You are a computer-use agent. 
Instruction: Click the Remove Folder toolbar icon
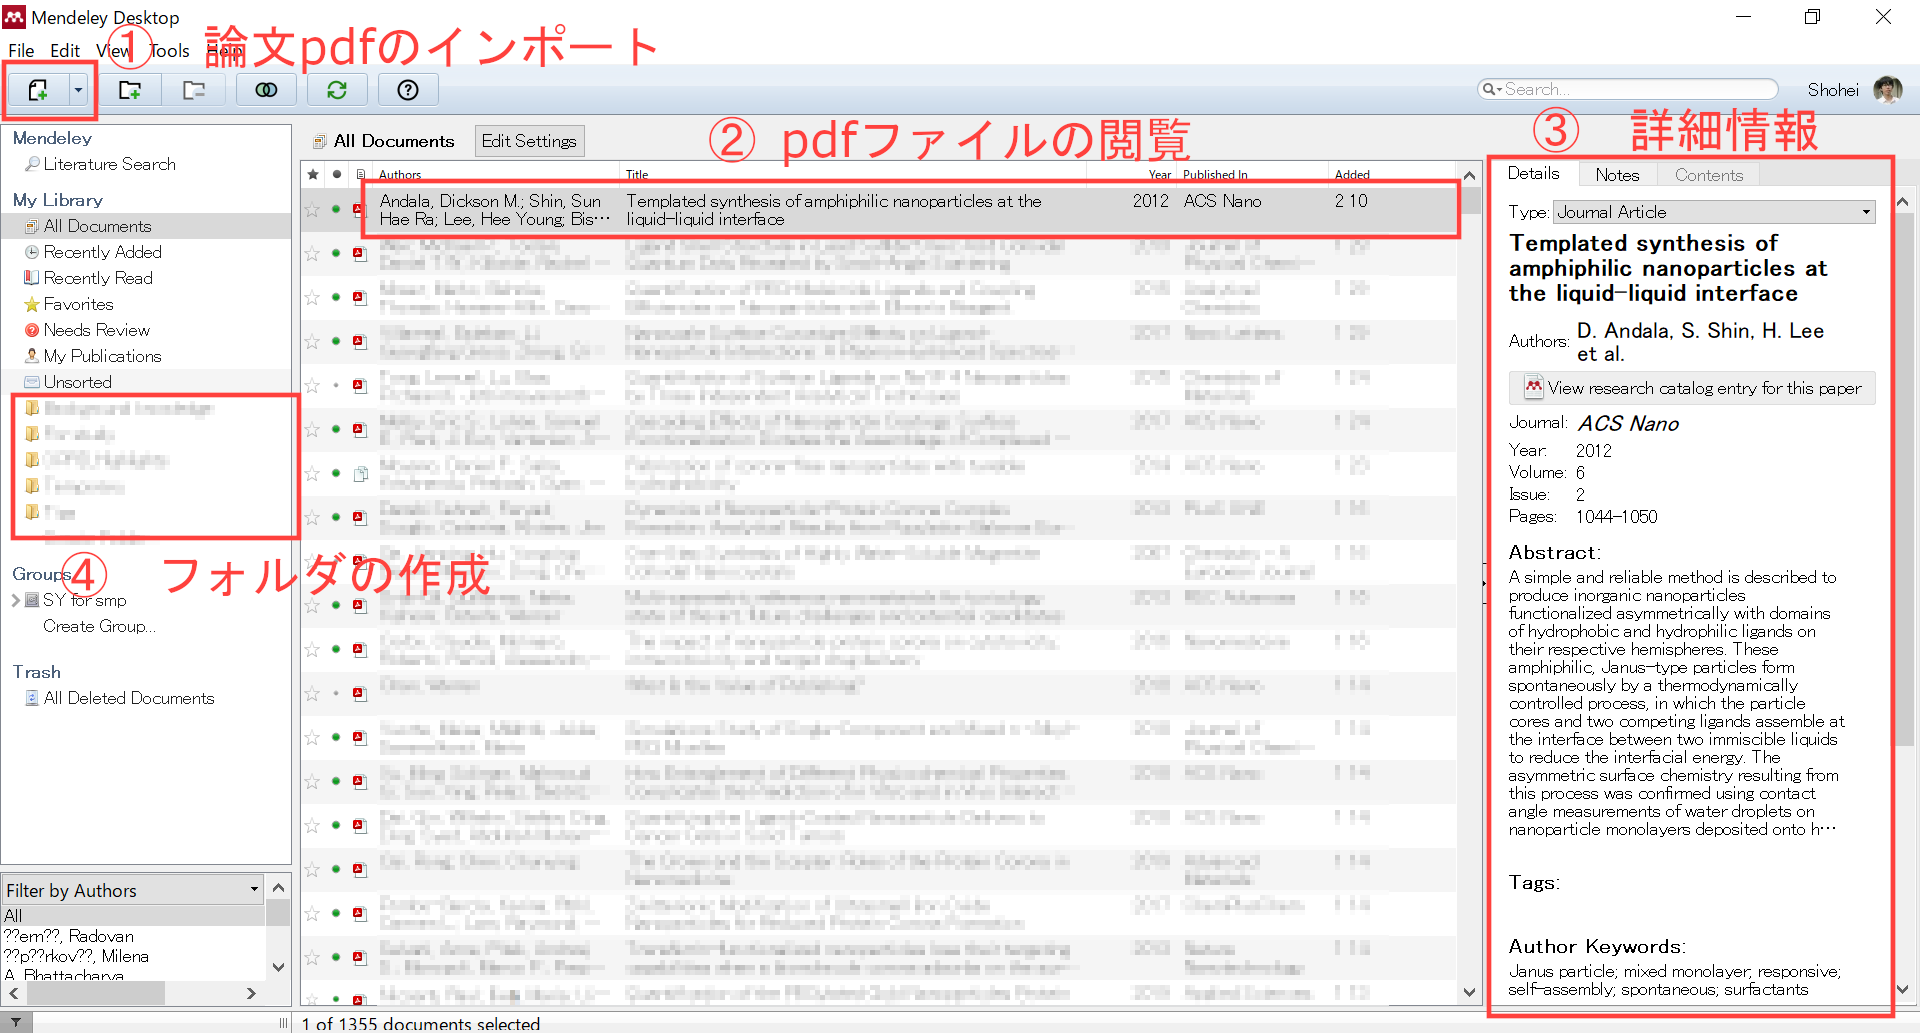[x=194, y=90]
